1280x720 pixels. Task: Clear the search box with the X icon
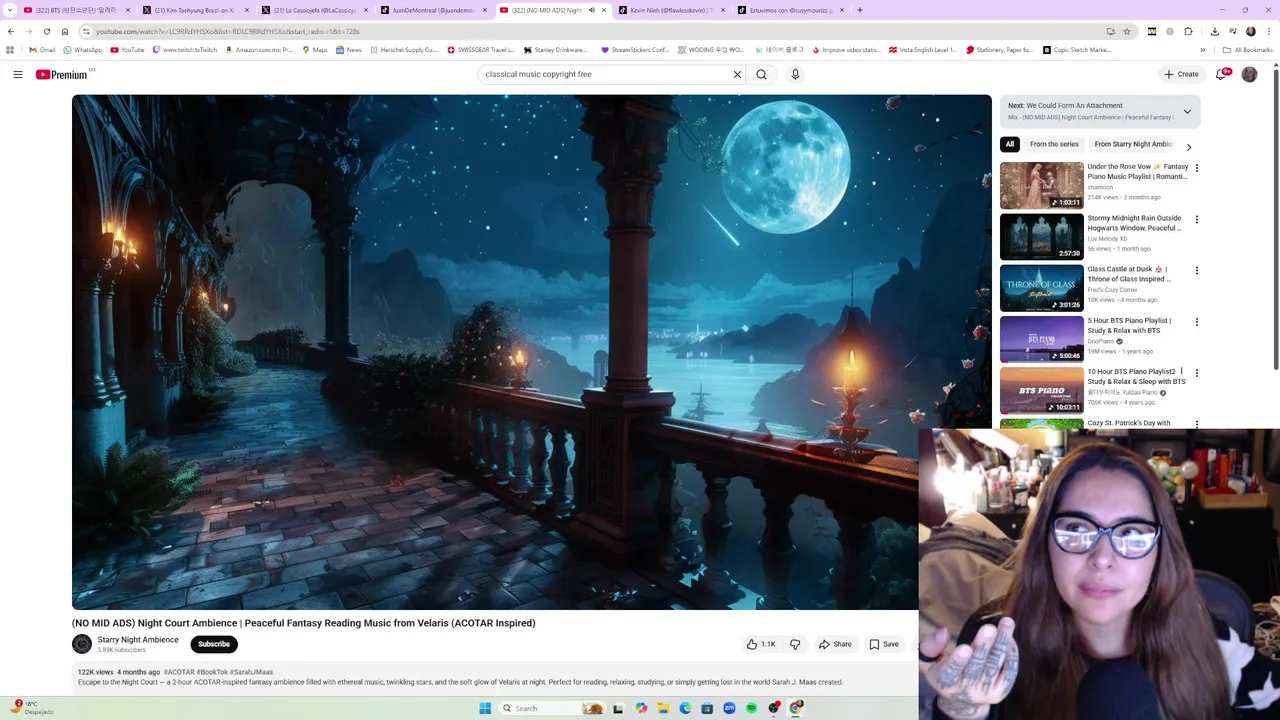pos(737,74)
